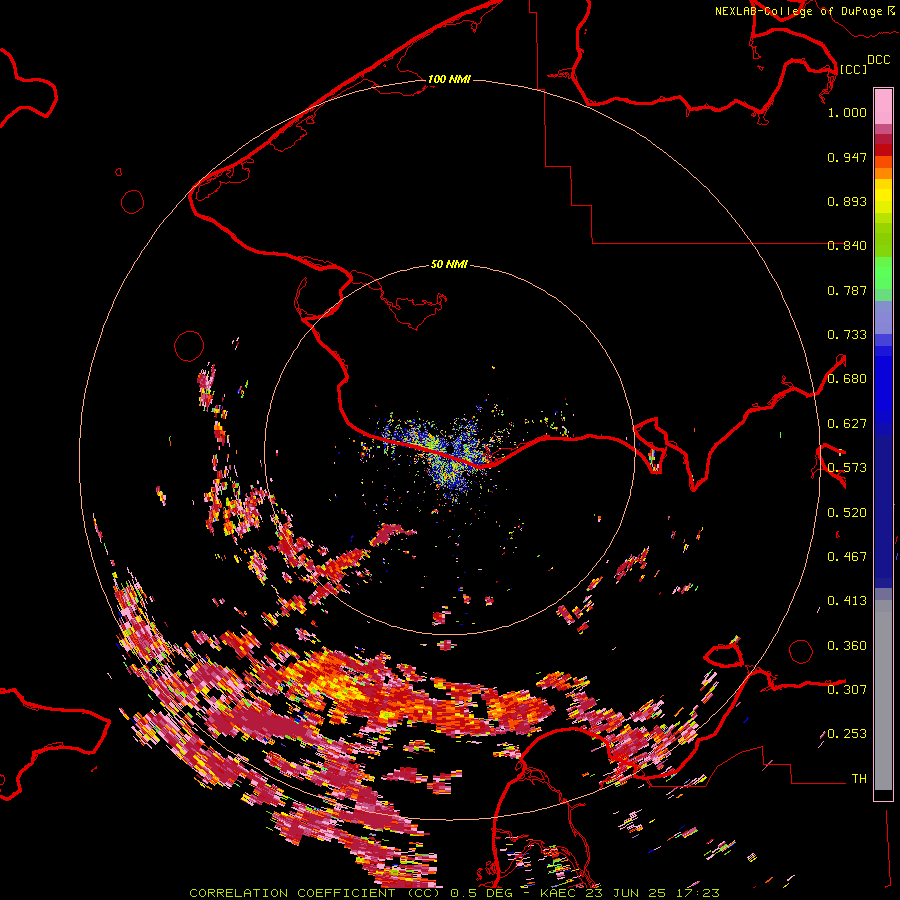Image resolution: width=900 pixels, height=900 pixels.
Task: Click the CORRELATION COEFFICIENT (CC) caption text
Action: (315, 893)
